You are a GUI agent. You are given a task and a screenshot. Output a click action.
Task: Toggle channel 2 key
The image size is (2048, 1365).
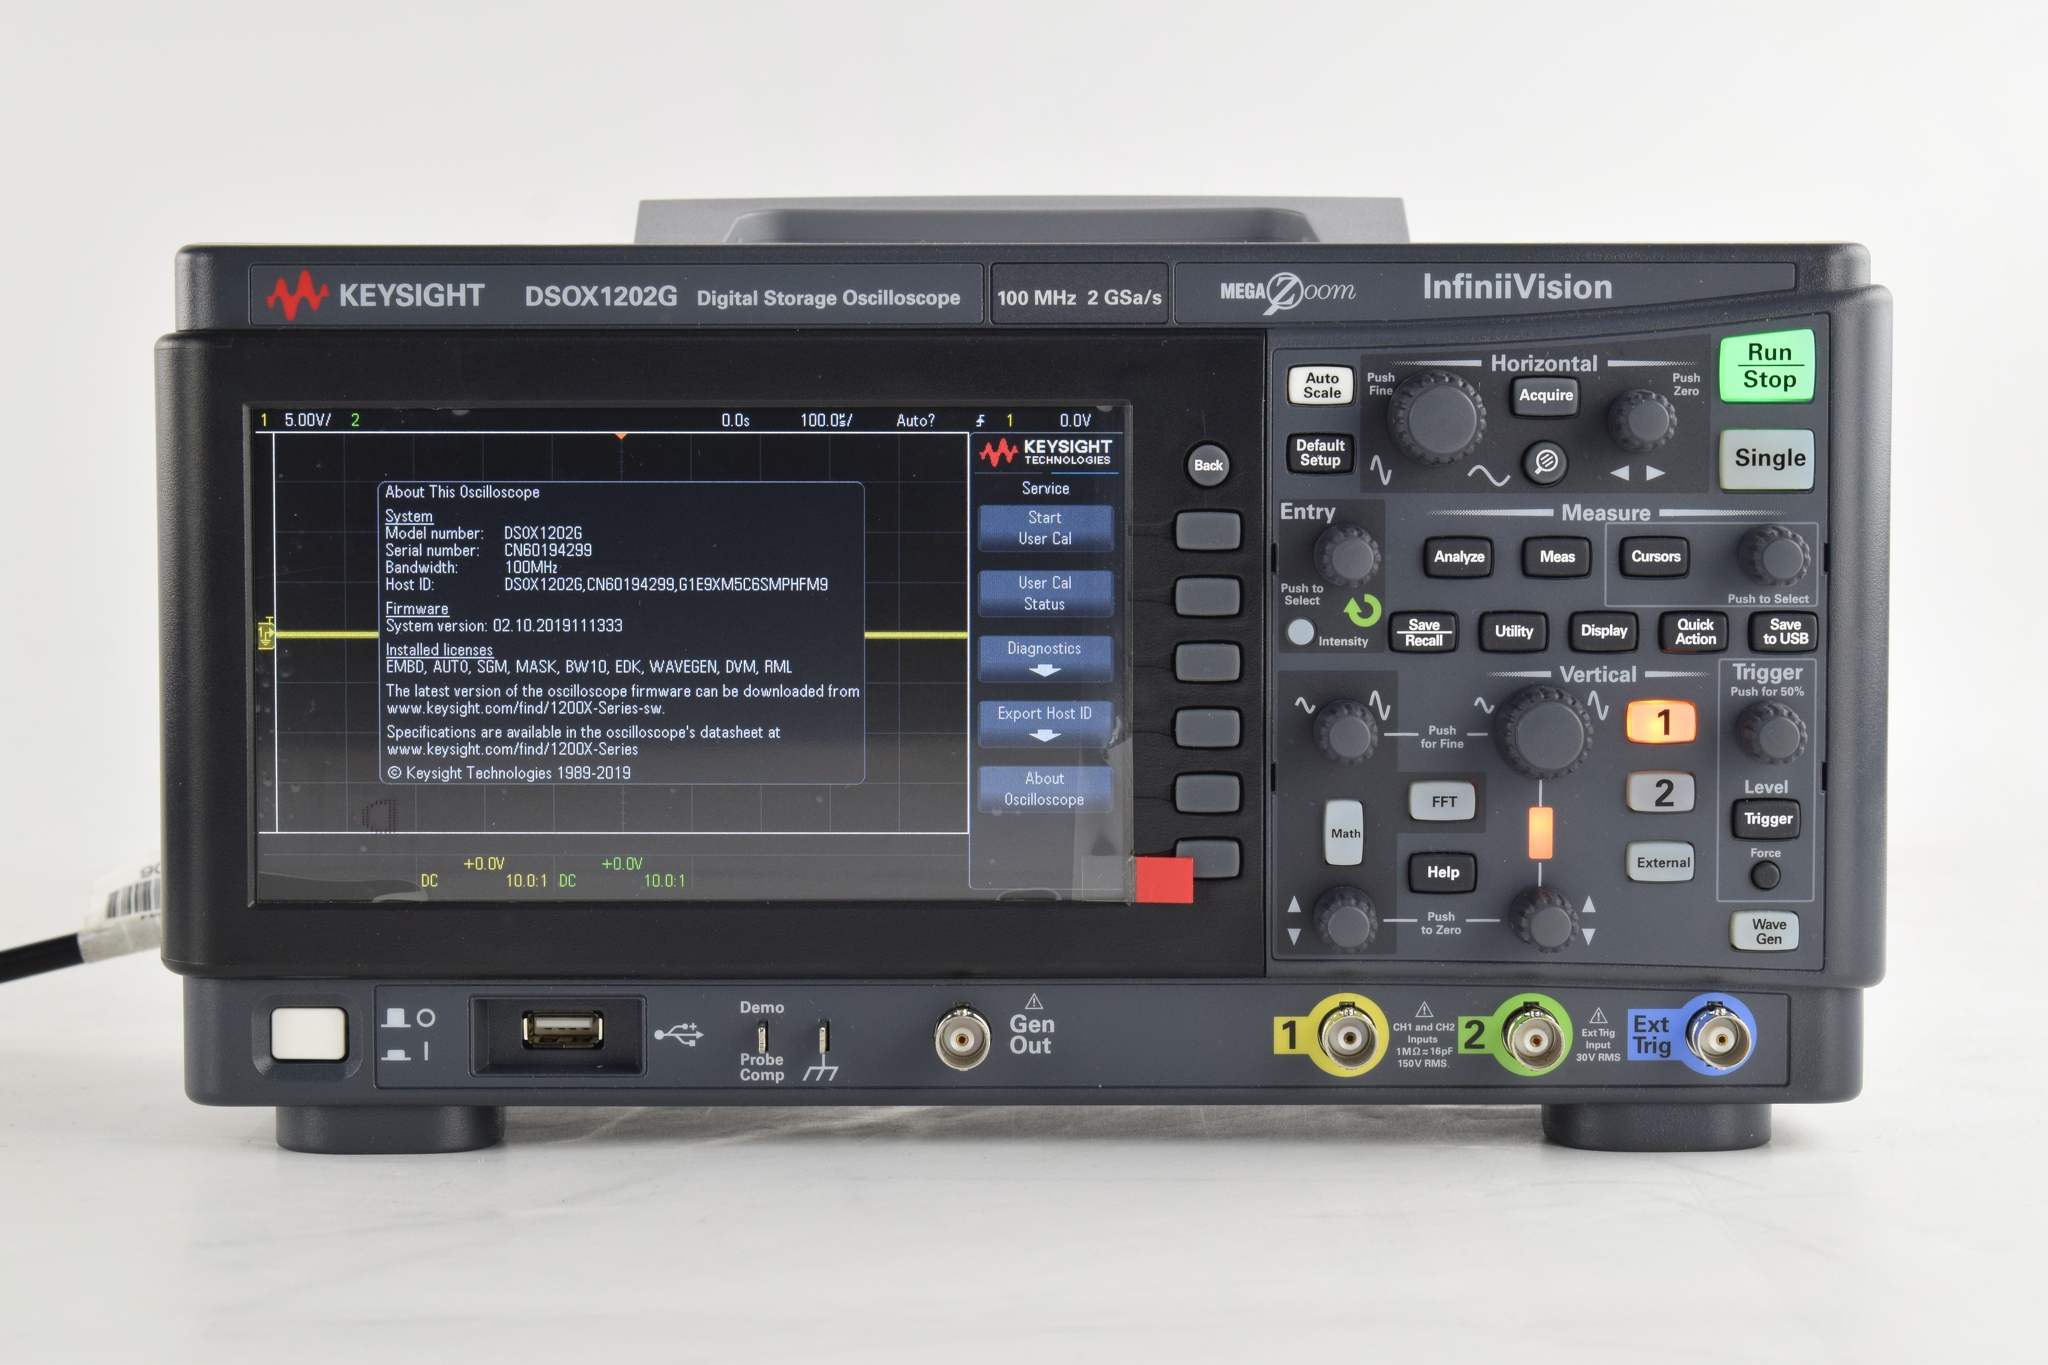[1662, 793]
